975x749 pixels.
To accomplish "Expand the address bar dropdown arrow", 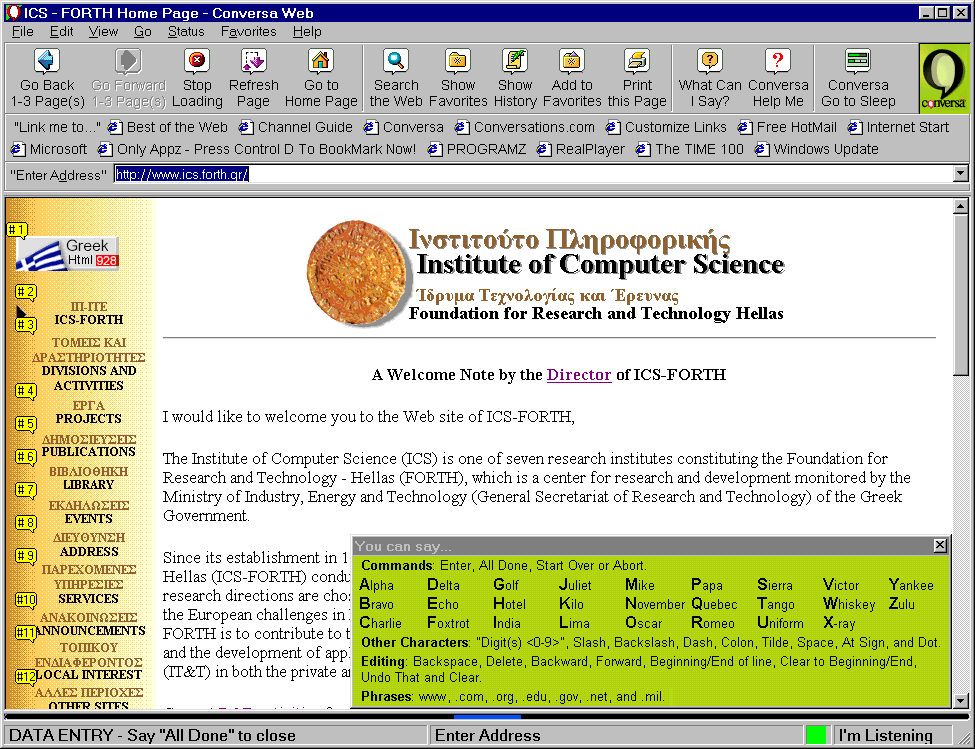I will (x=961, y=175).
